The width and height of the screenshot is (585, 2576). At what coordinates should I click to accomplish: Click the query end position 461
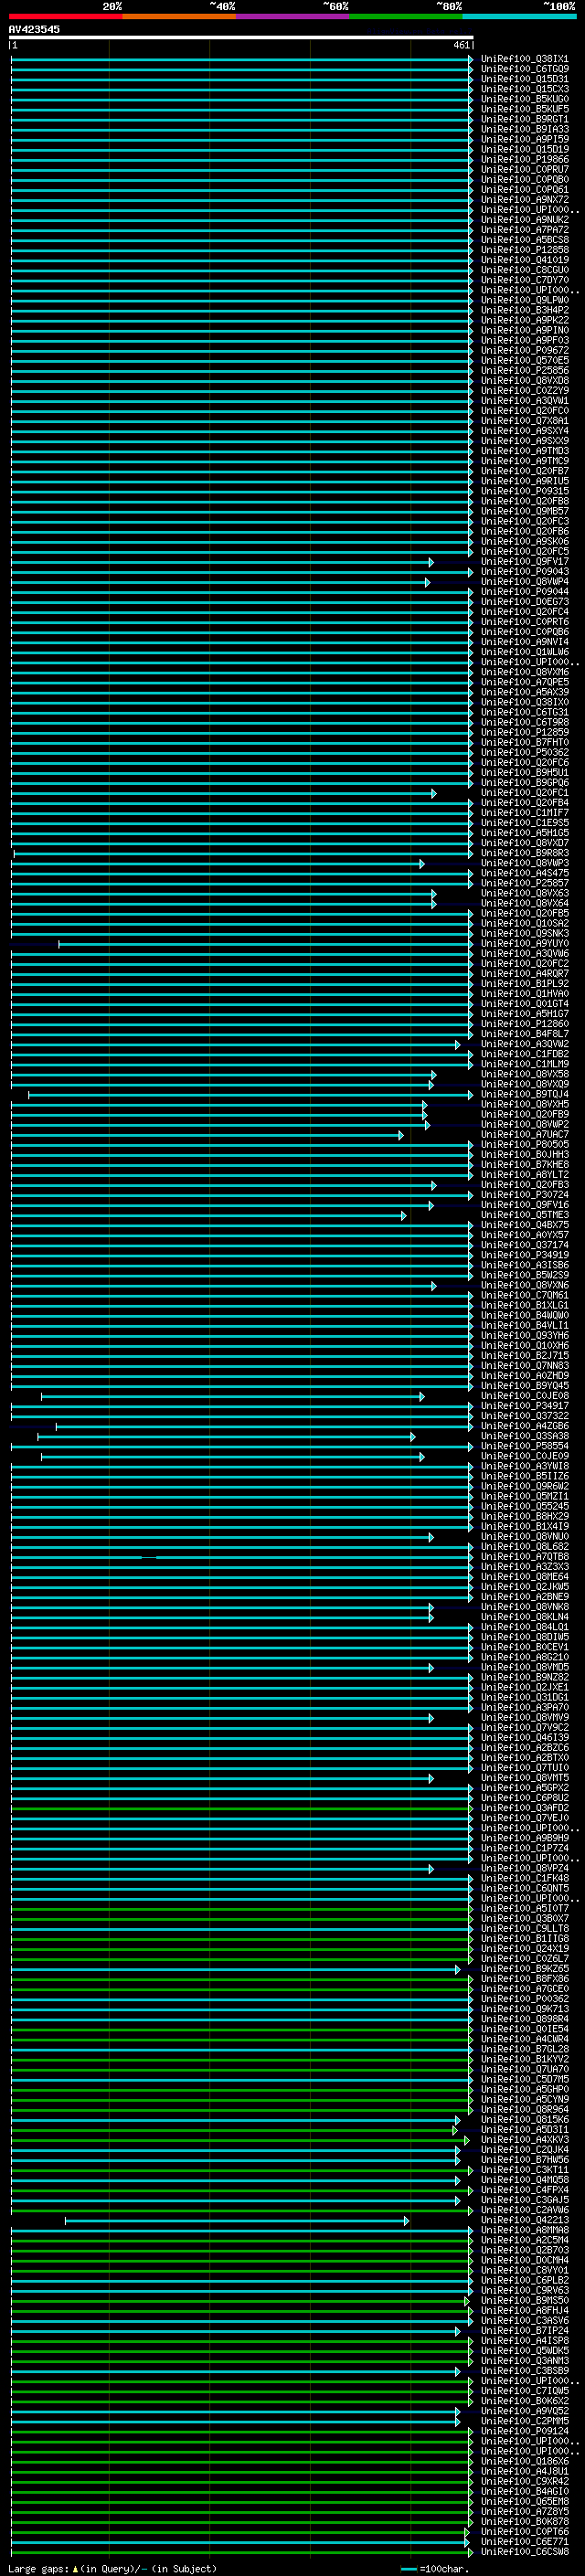pyautogui.click(x=461, y=45)
